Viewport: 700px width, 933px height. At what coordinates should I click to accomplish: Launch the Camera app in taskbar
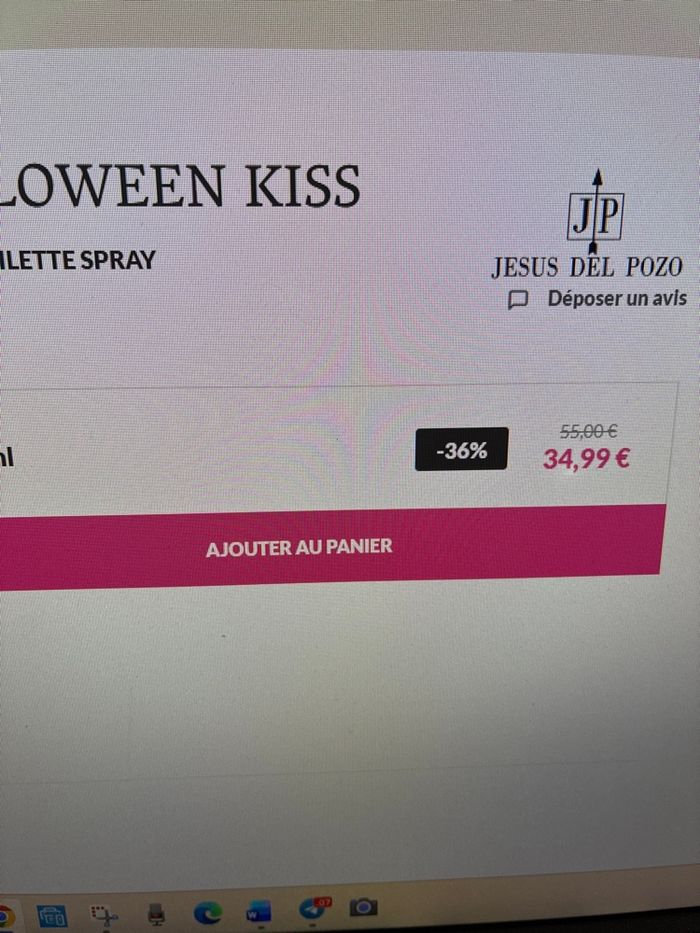tap(364, 907)
